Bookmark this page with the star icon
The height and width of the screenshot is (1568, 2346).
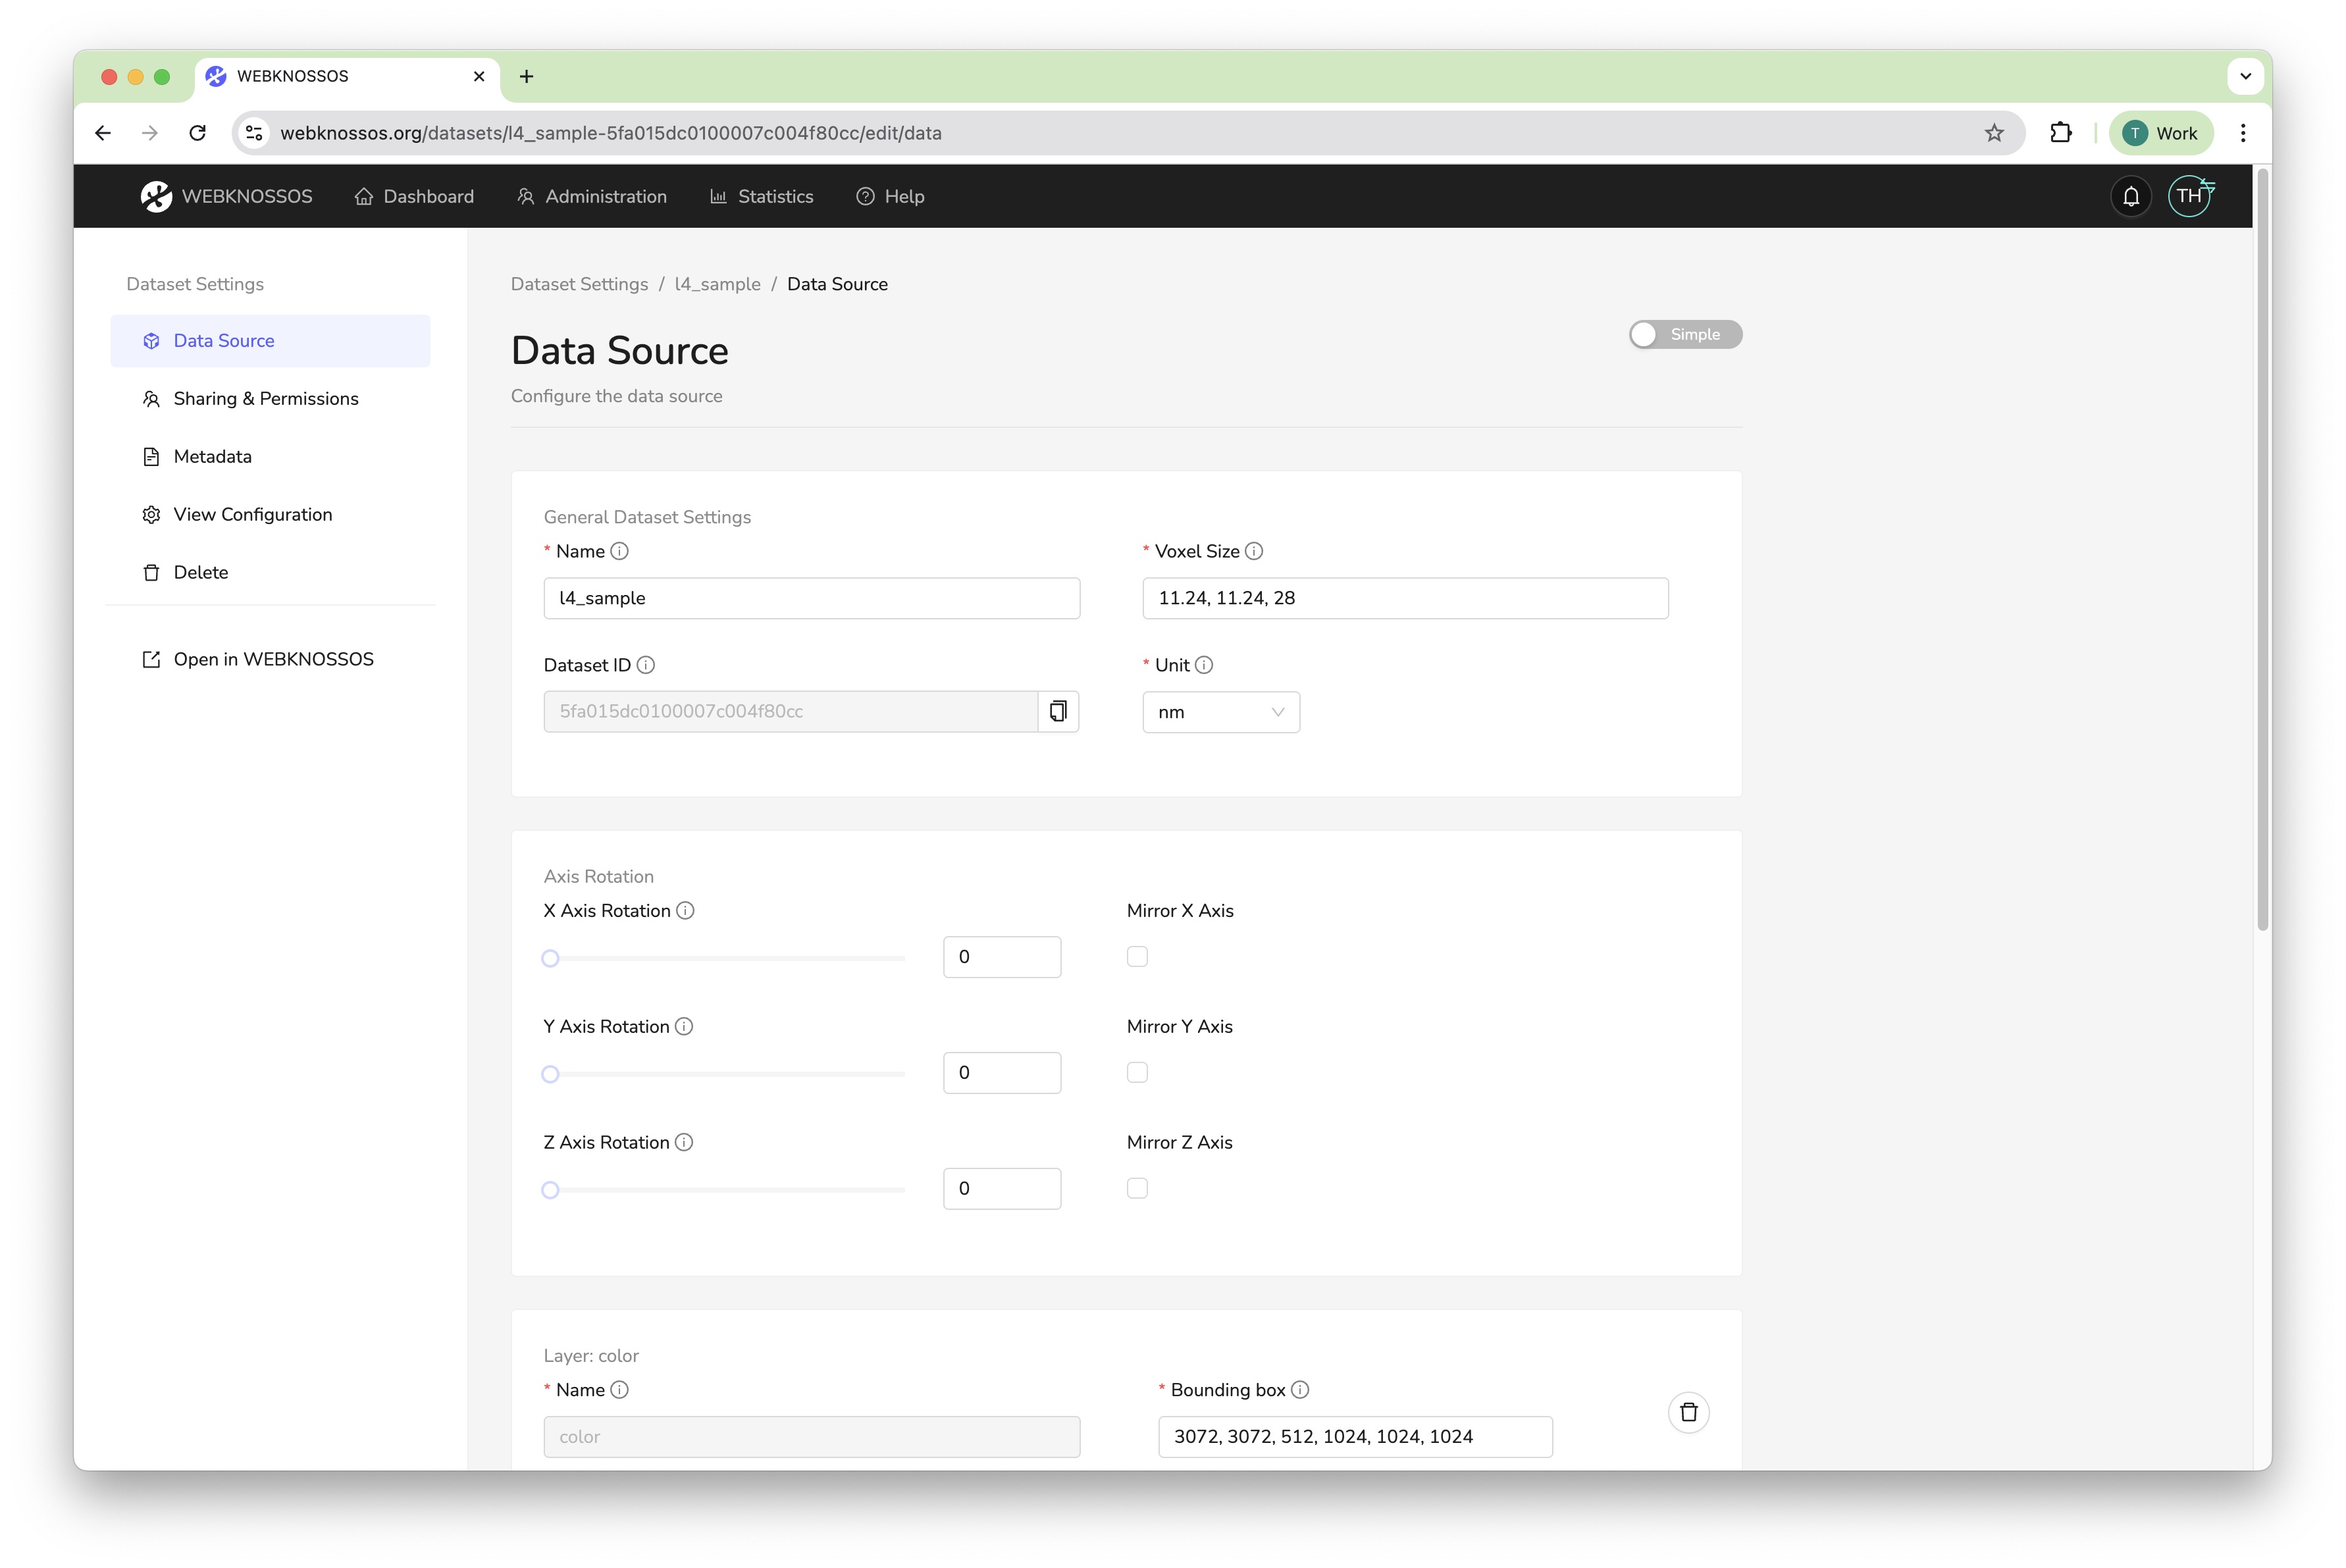[1994, 133]
